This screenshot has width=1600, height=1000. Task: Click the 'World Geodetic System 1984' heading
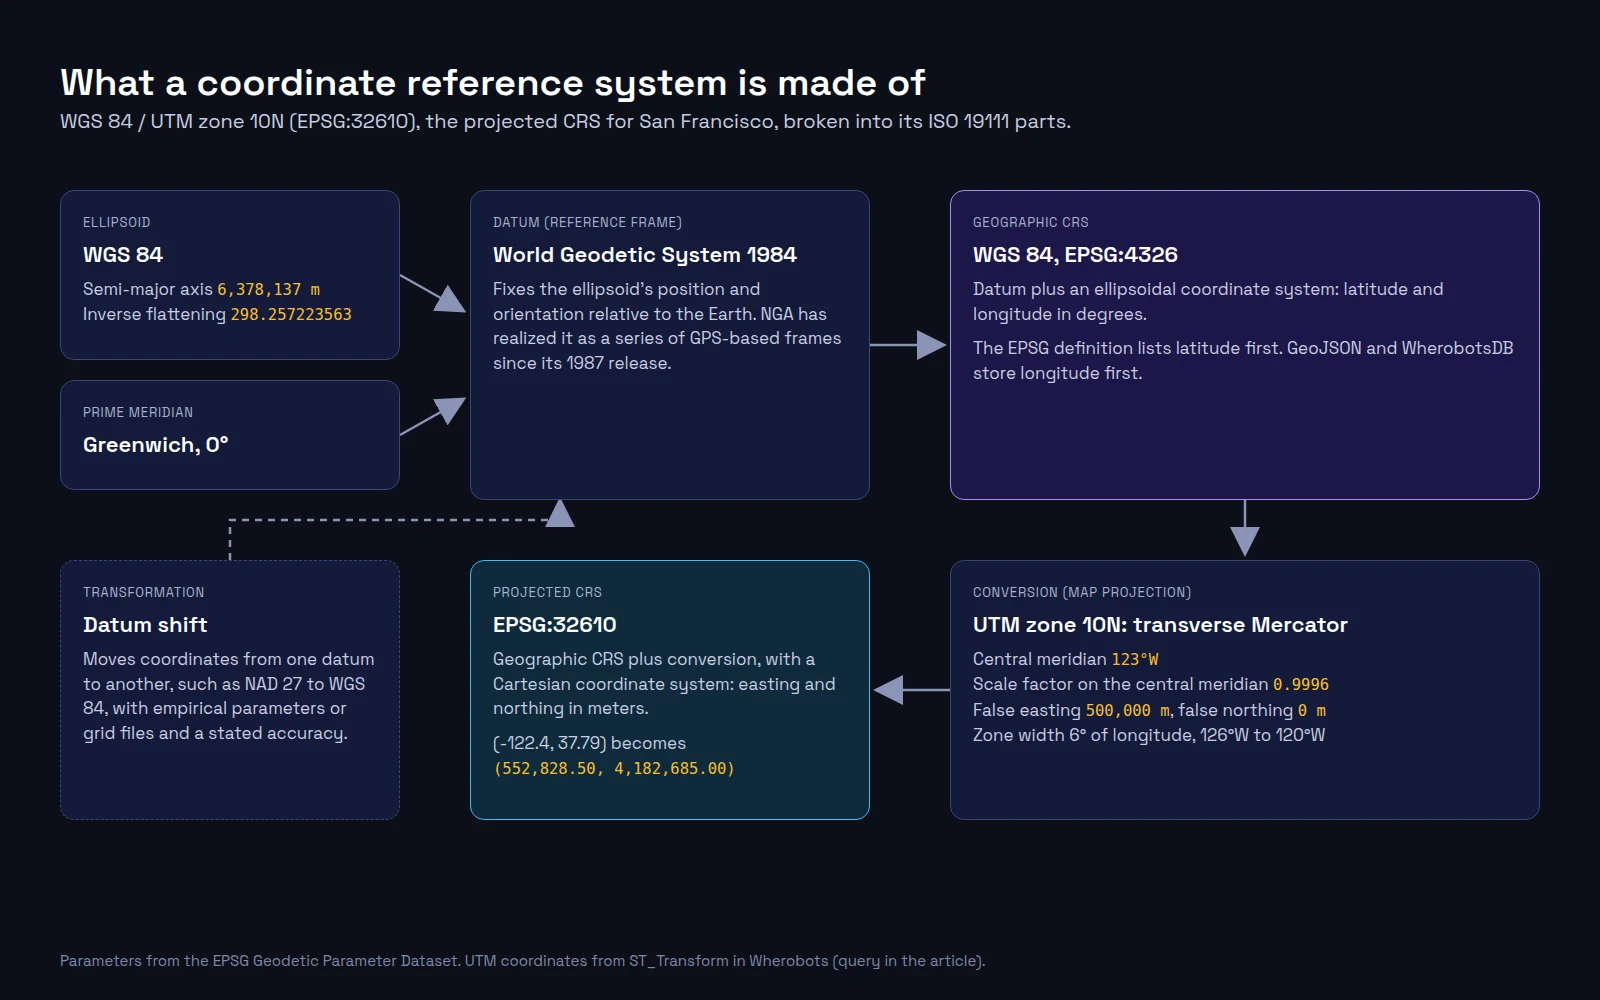645,255
